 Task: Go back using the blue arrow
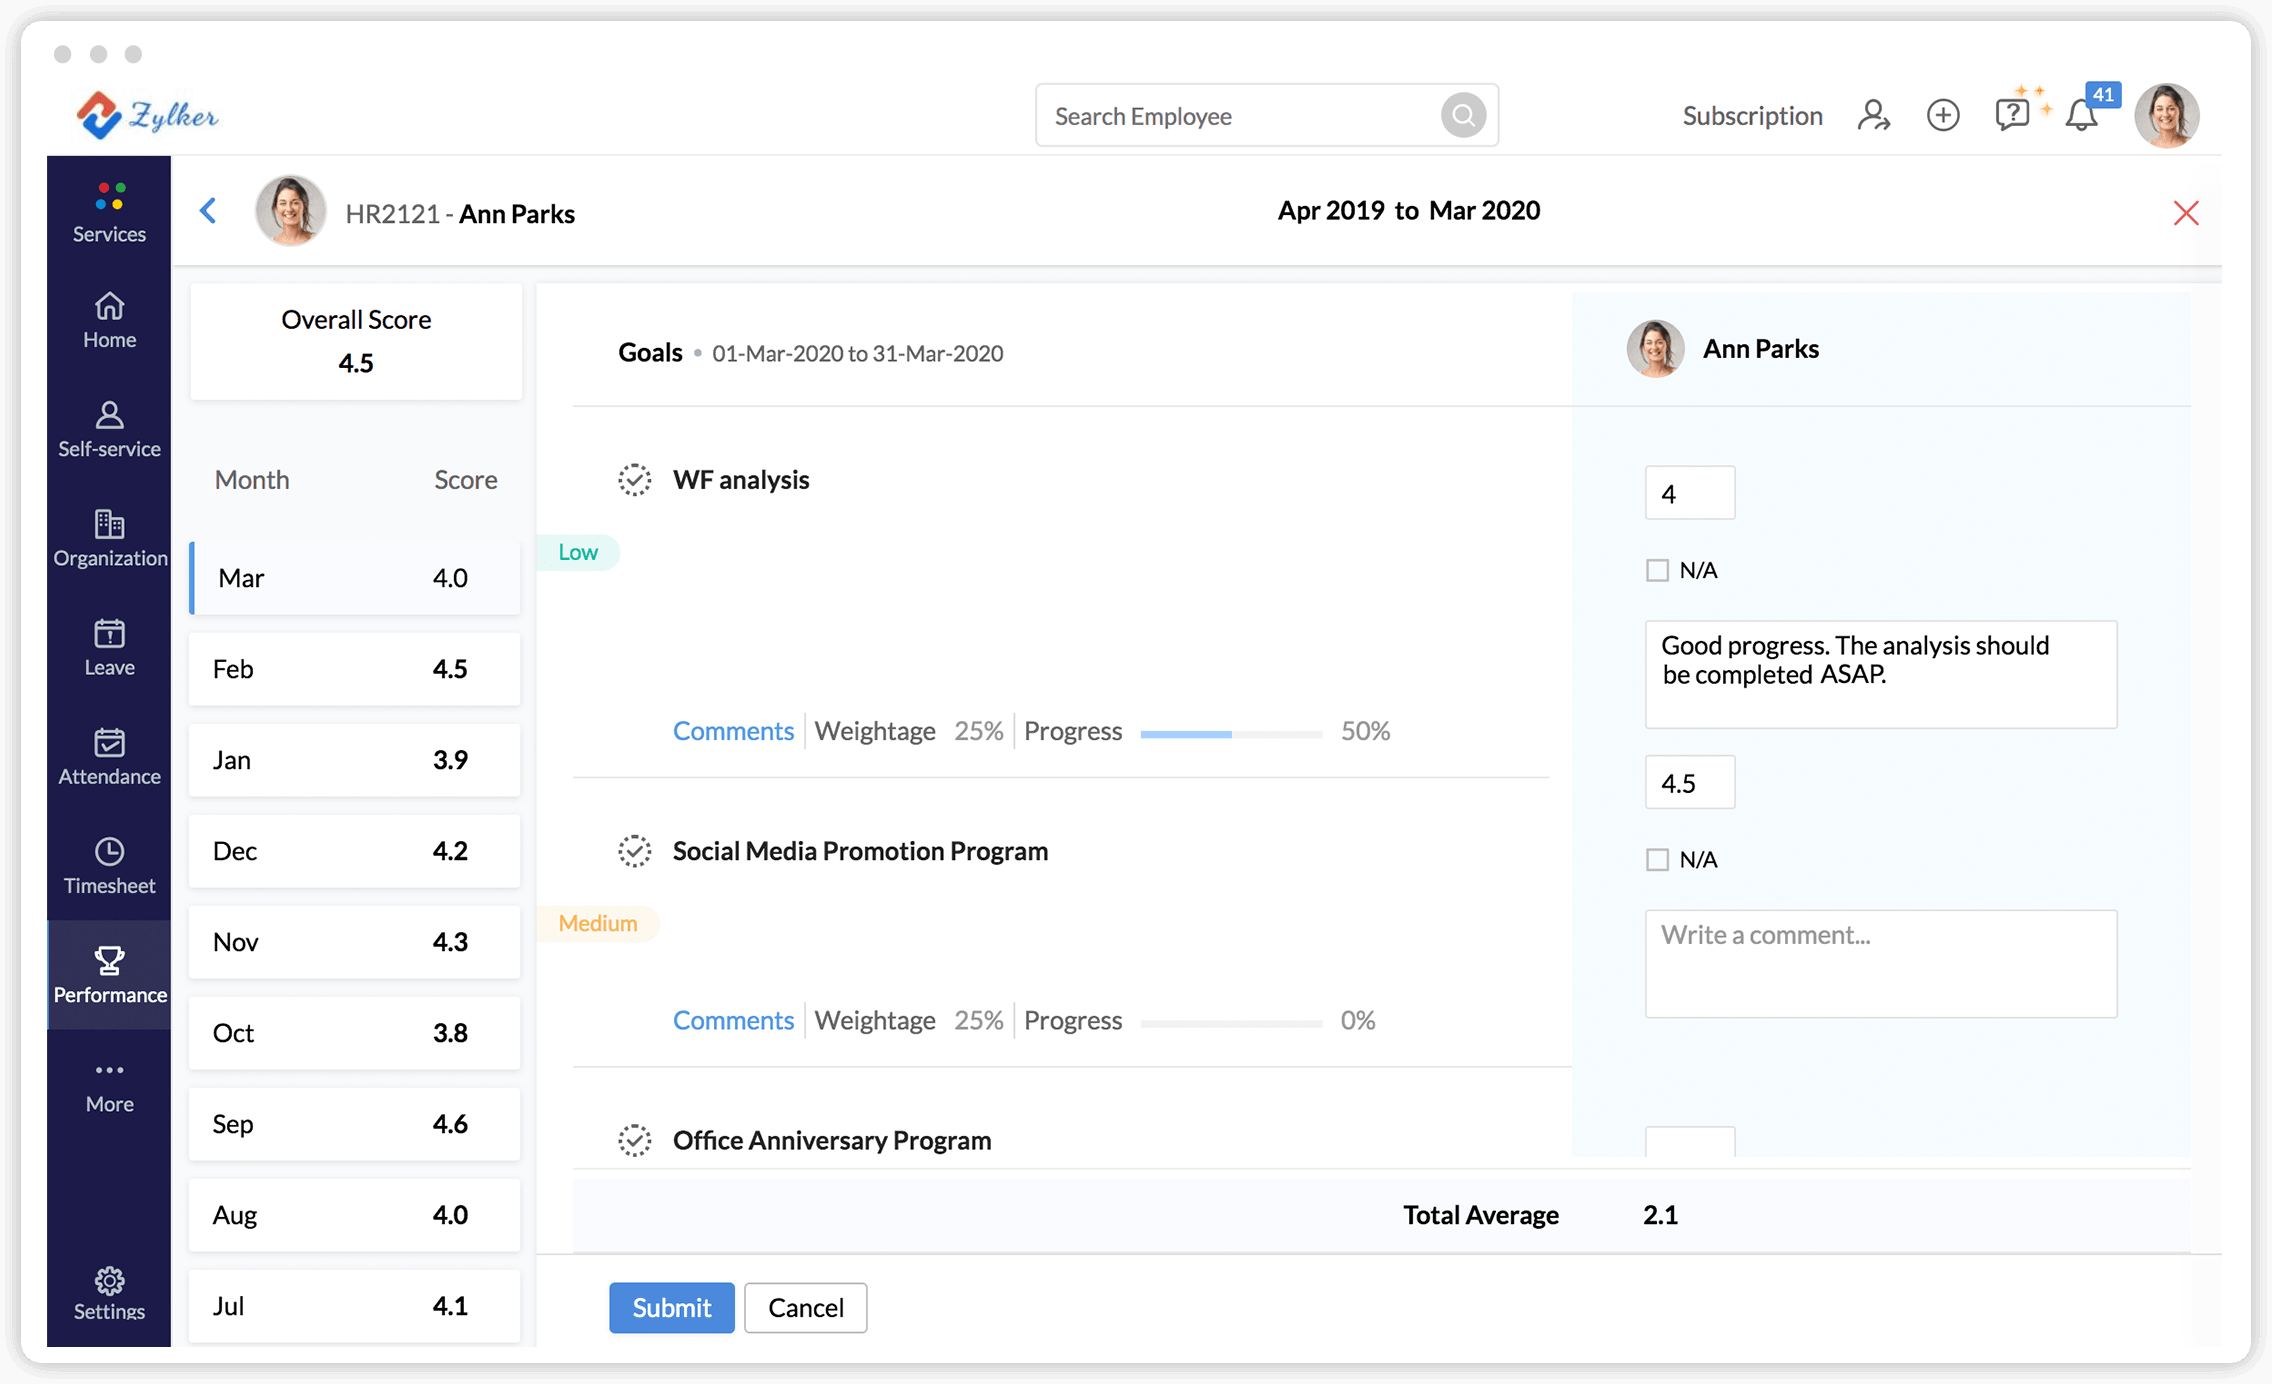pos(208,211)
